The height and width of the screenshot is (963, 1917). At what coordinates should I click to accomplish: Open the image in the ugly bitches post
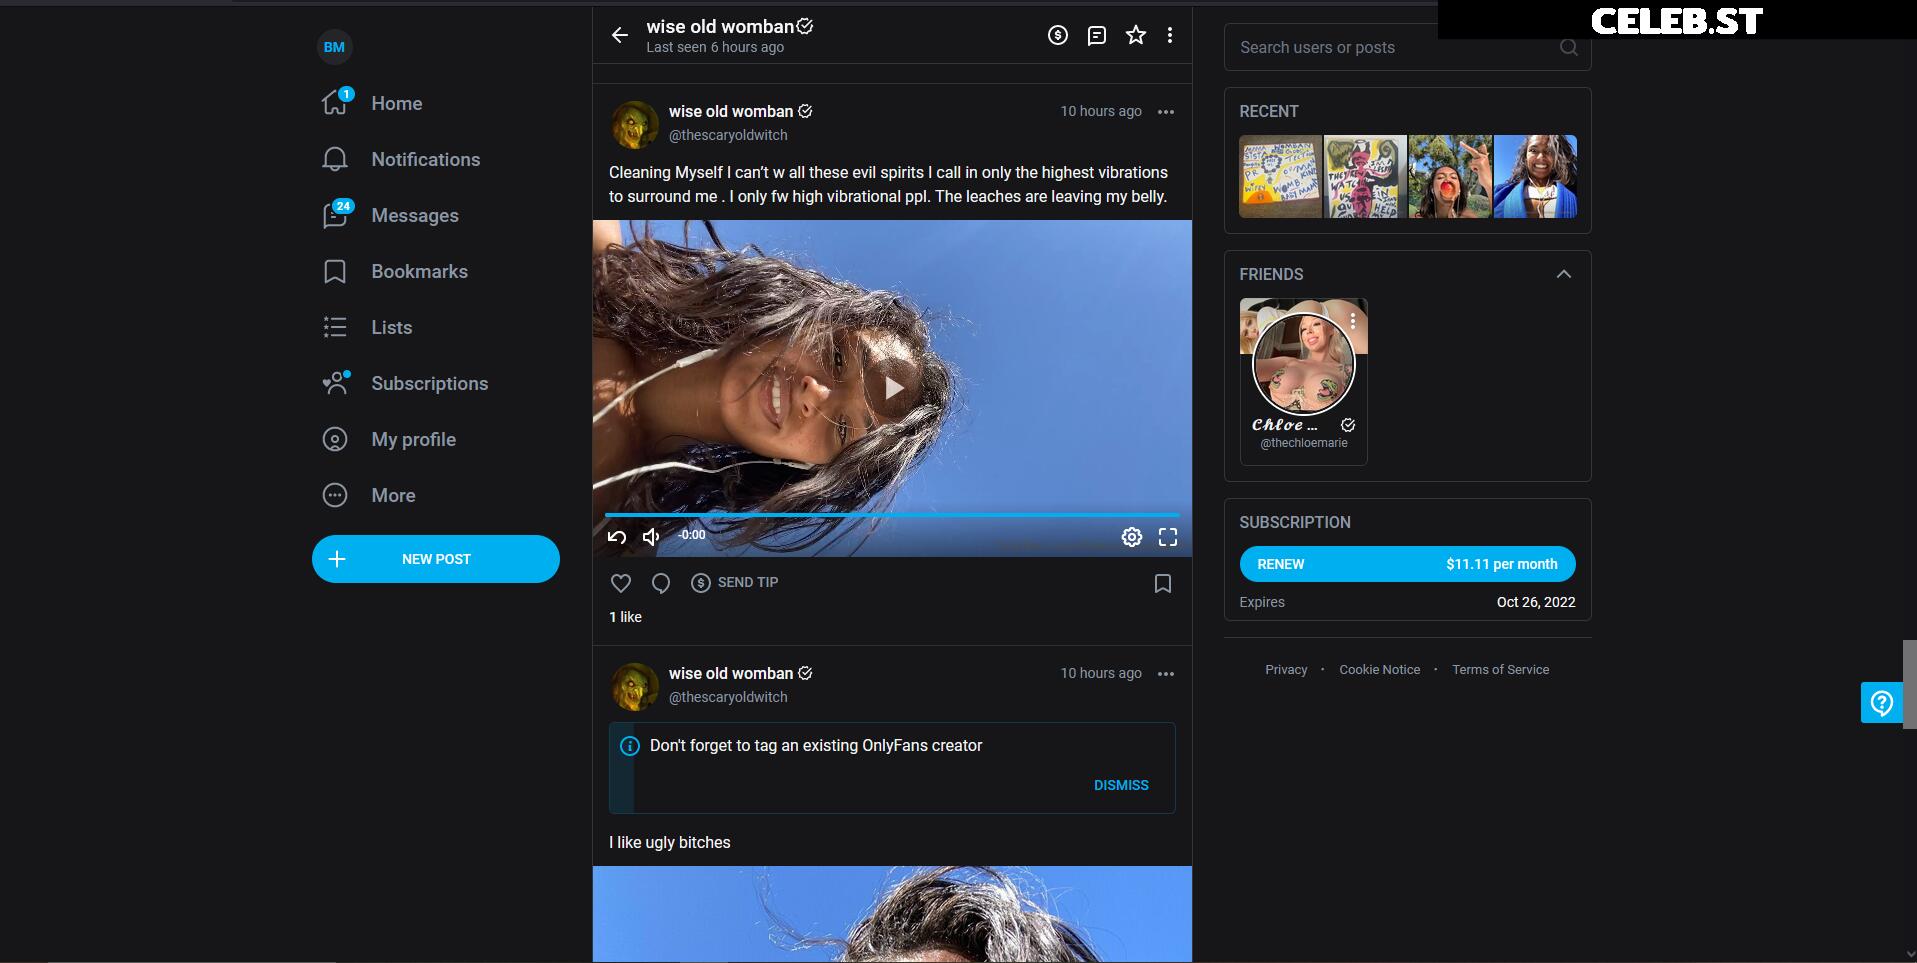(x=892, y=914)
